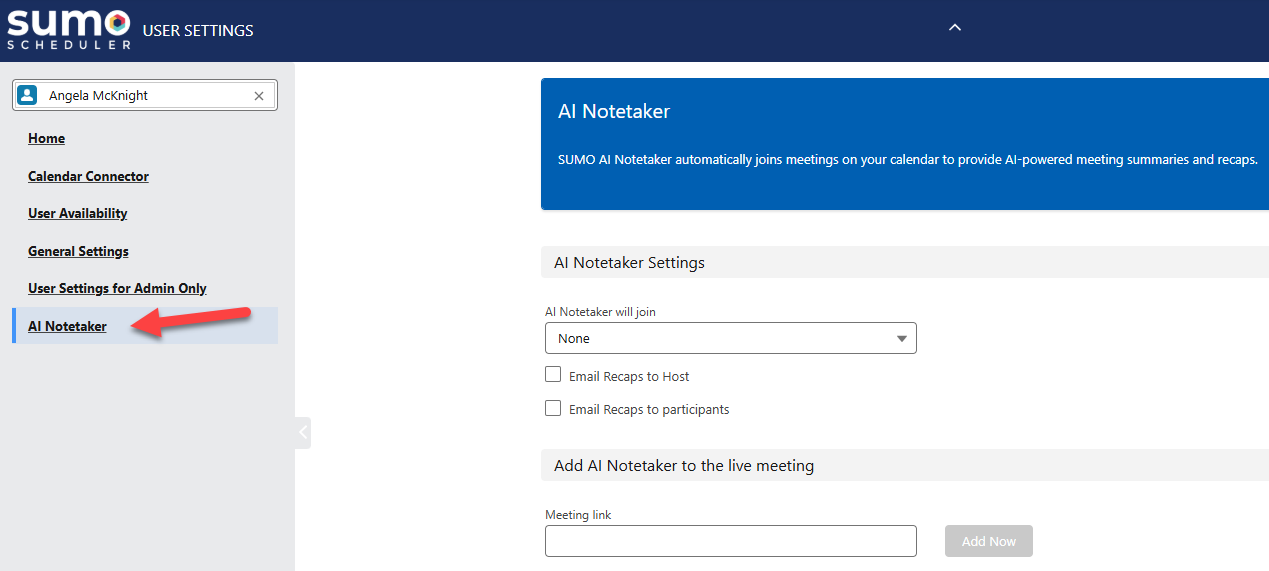This screenshot has width=1269, height=571.
Task: Click the user avatar icon in the user selector
Action: (x=28, y=96)
